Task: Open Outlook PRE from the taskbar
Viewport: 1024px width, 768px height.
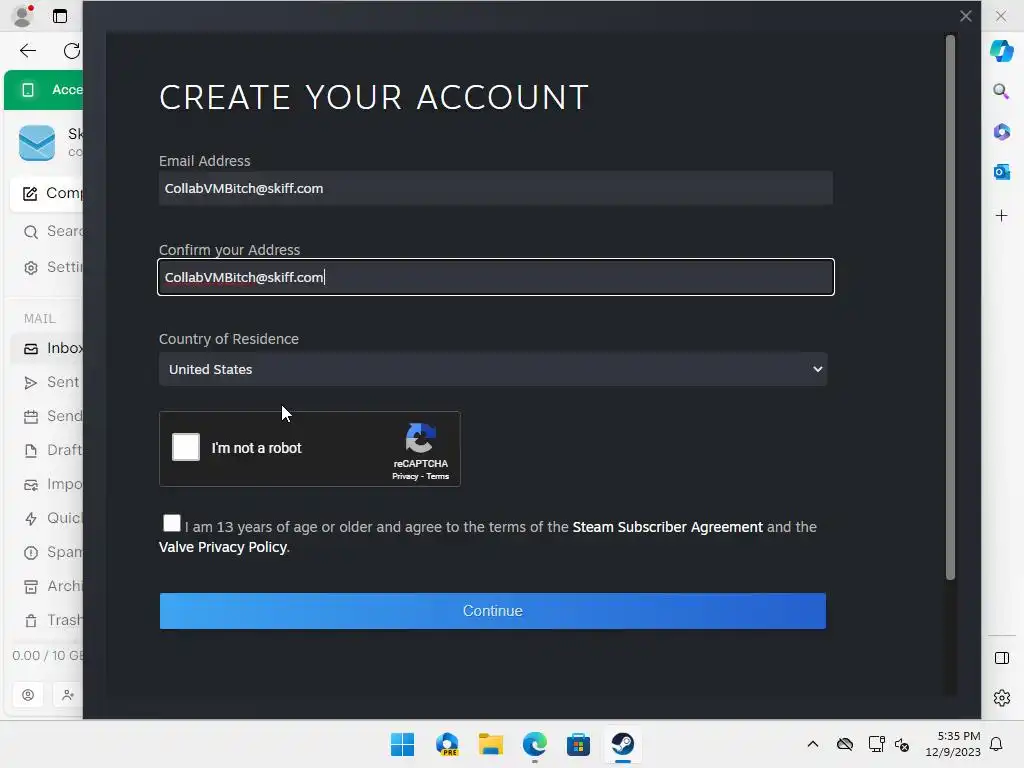Action: pyautogui.click(x=447, y=744)
